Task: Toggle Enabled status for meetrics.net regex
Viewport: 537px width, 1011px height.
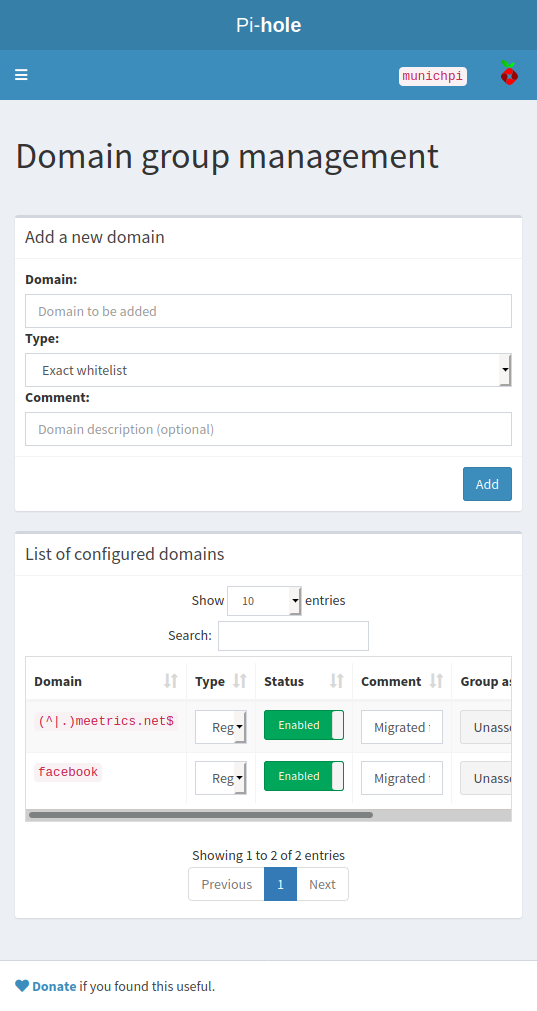Action: pyautogui.click(x=304, y=725)
